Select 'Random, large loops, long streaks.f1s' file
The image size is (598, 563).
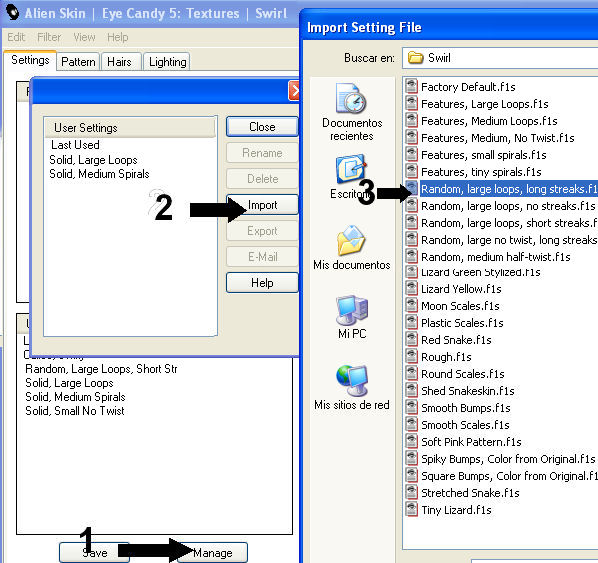pyautogui.click(x=509, y=188)
